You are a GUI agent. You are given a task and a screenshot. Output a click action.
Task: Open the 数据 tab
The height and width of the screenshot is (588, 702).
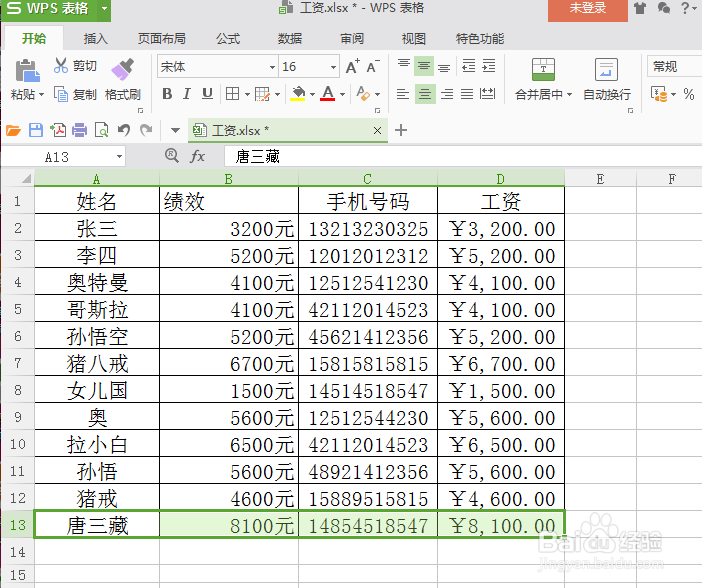point(290,39)
